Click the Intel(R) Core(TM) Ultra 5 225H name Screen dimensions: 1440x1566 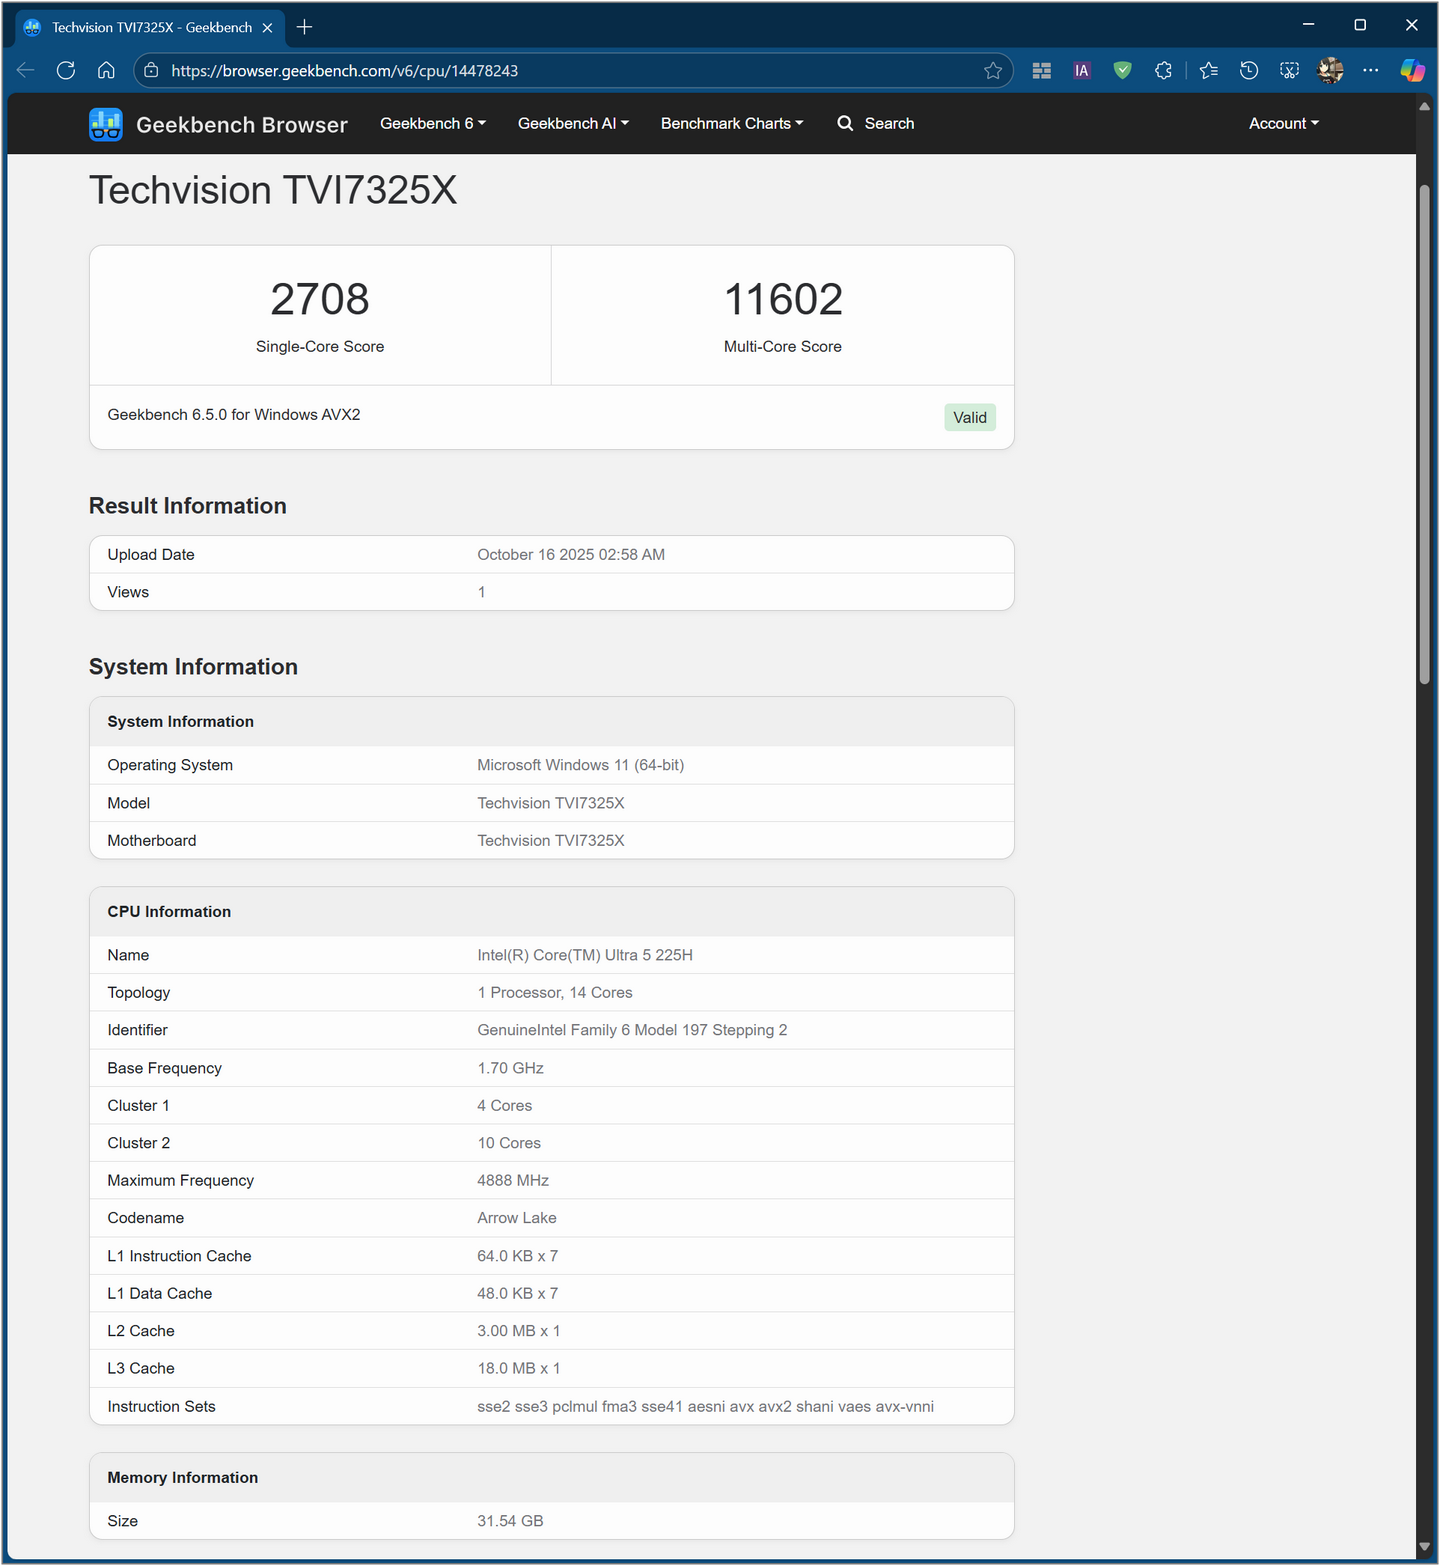coord(585,955)
